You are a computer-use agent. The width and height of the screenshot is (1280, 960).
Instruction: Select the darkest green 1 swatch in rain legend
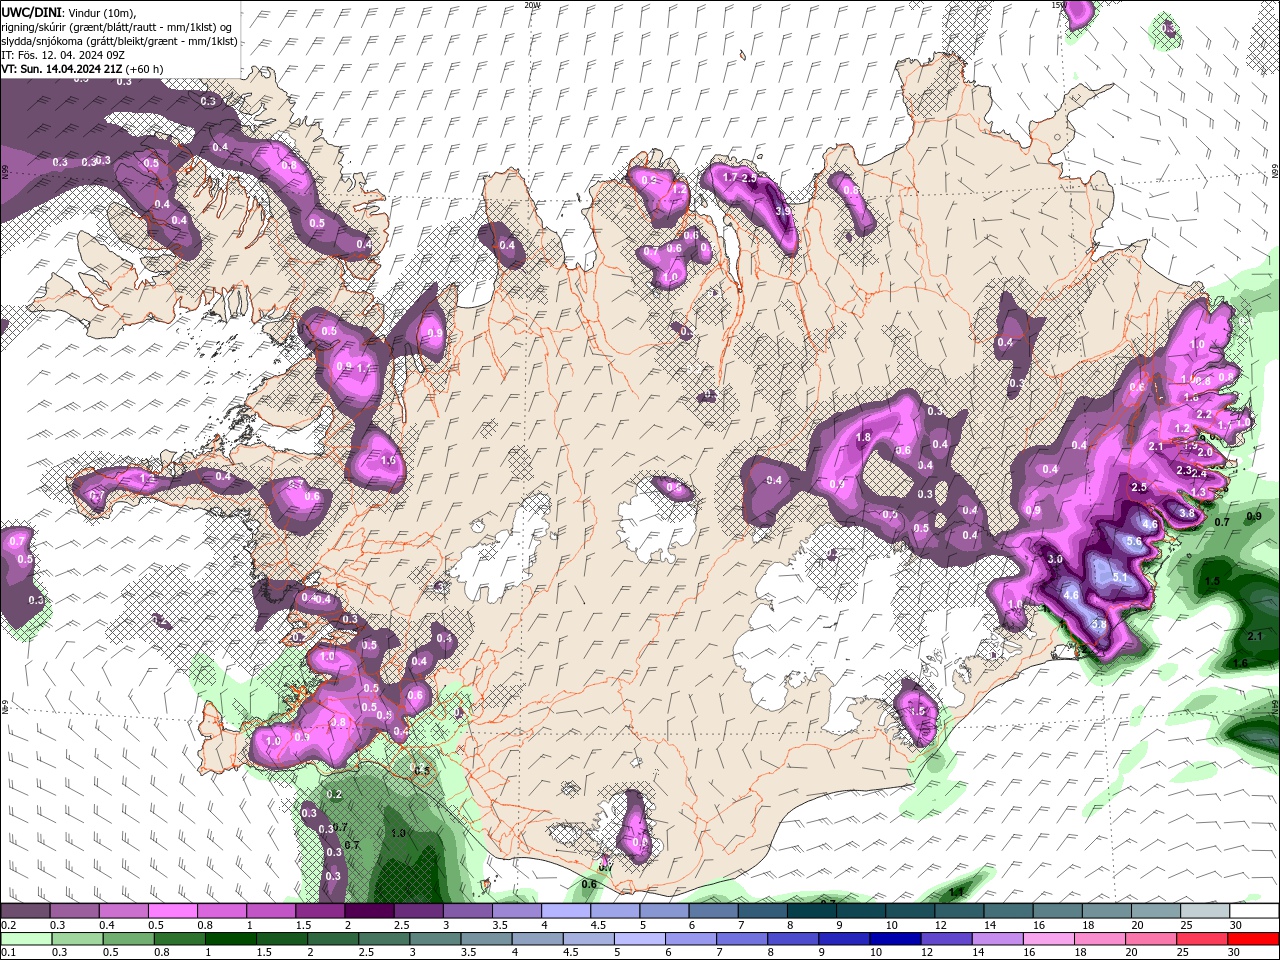click(x=231, y=939)
